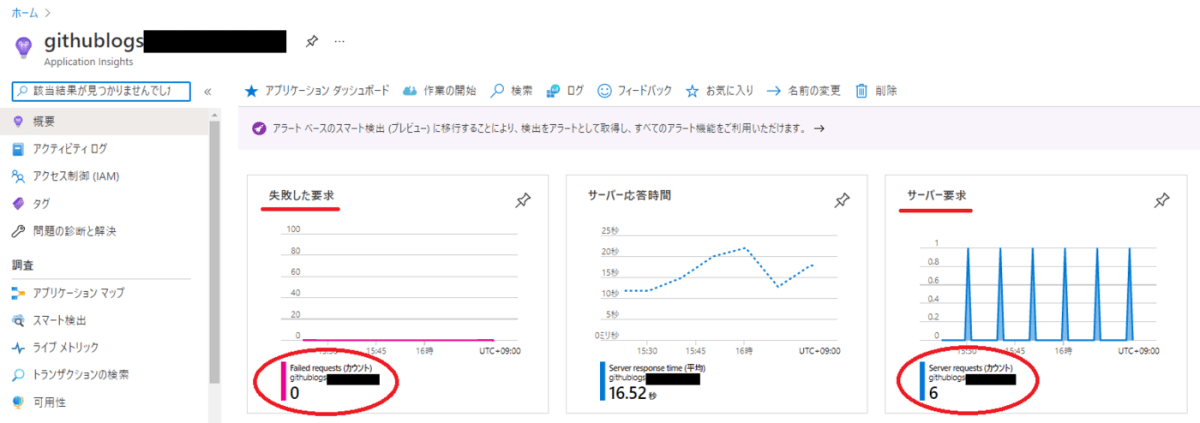Click the rocket icon in the banner
The image size is (1200, 423).
coord(258,129)
